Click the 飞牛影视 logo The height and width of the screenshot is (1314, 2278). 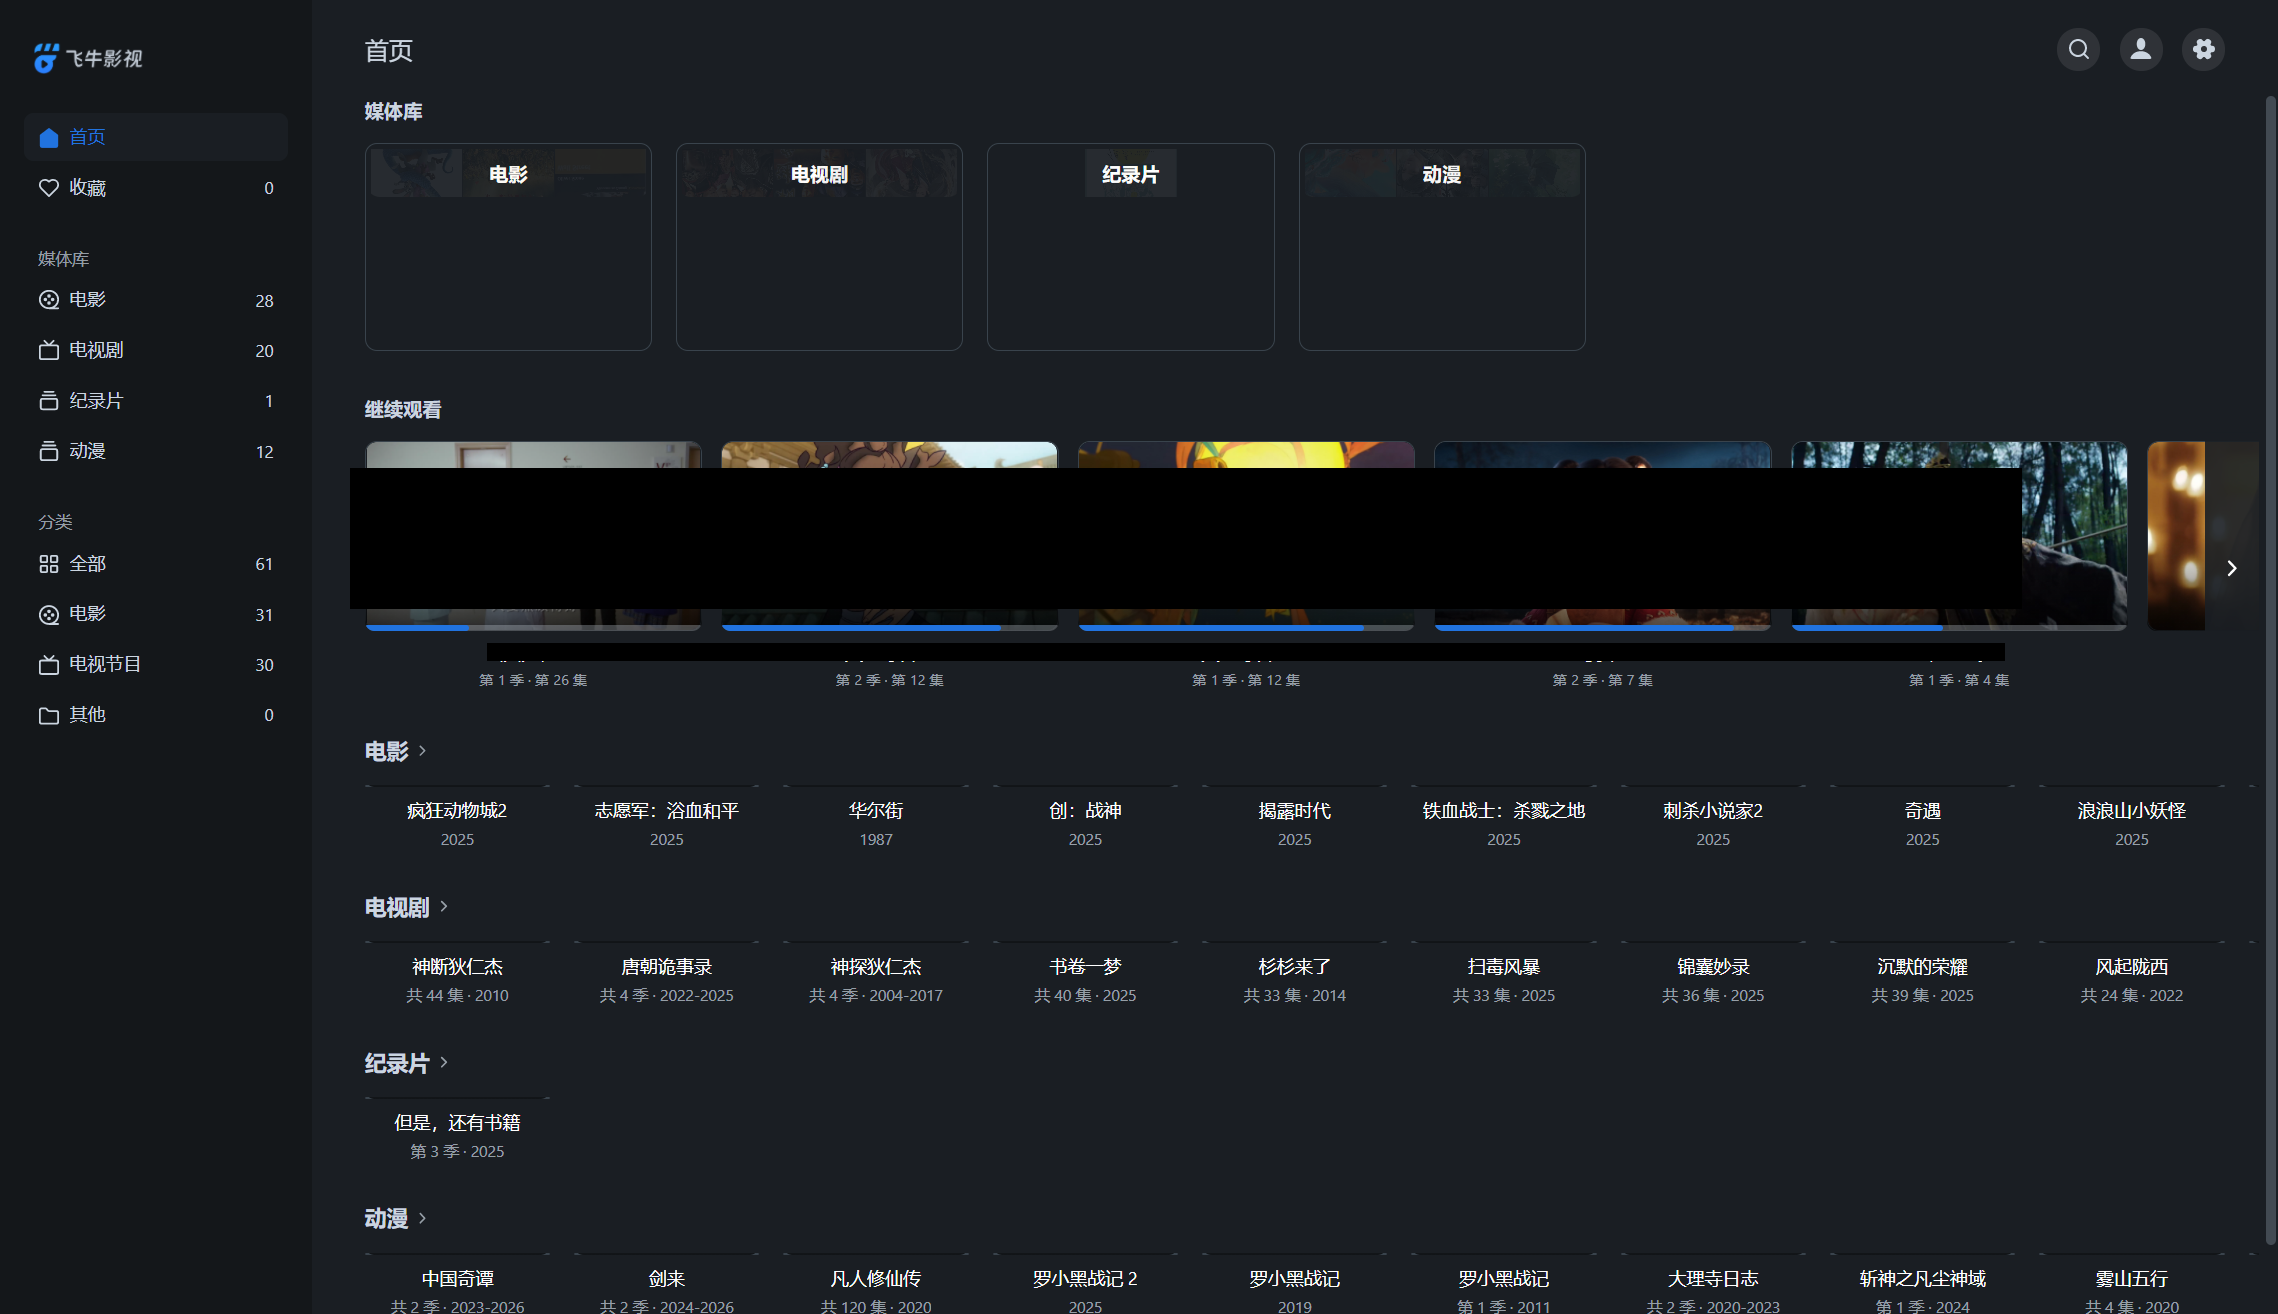[x=88, y=58]
